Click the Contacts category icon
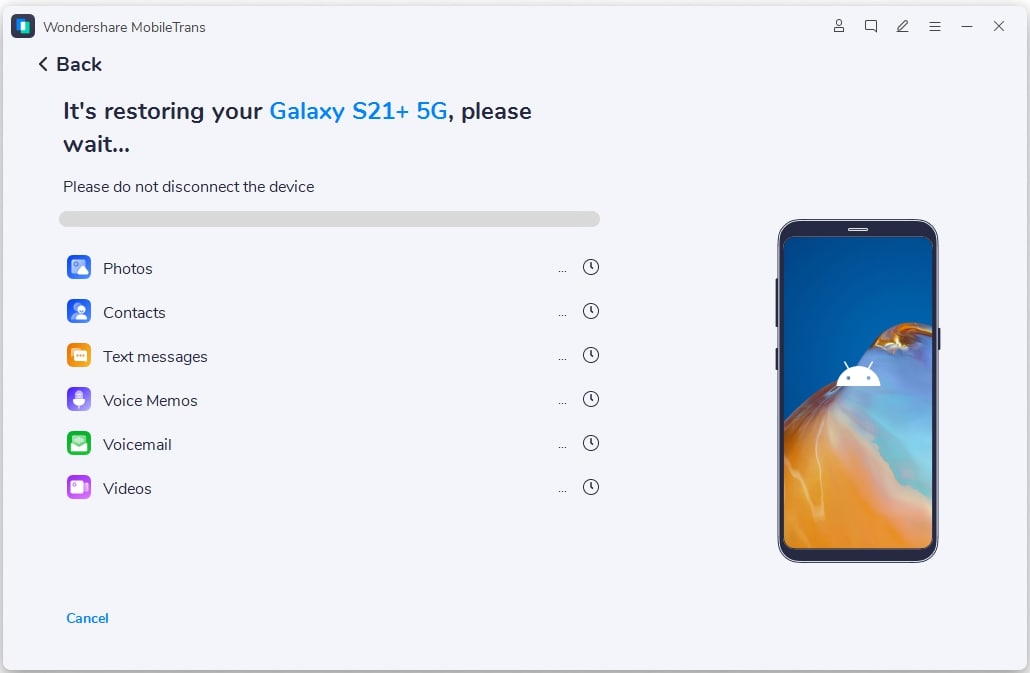The image size is (1030, 673). (79, 311)
